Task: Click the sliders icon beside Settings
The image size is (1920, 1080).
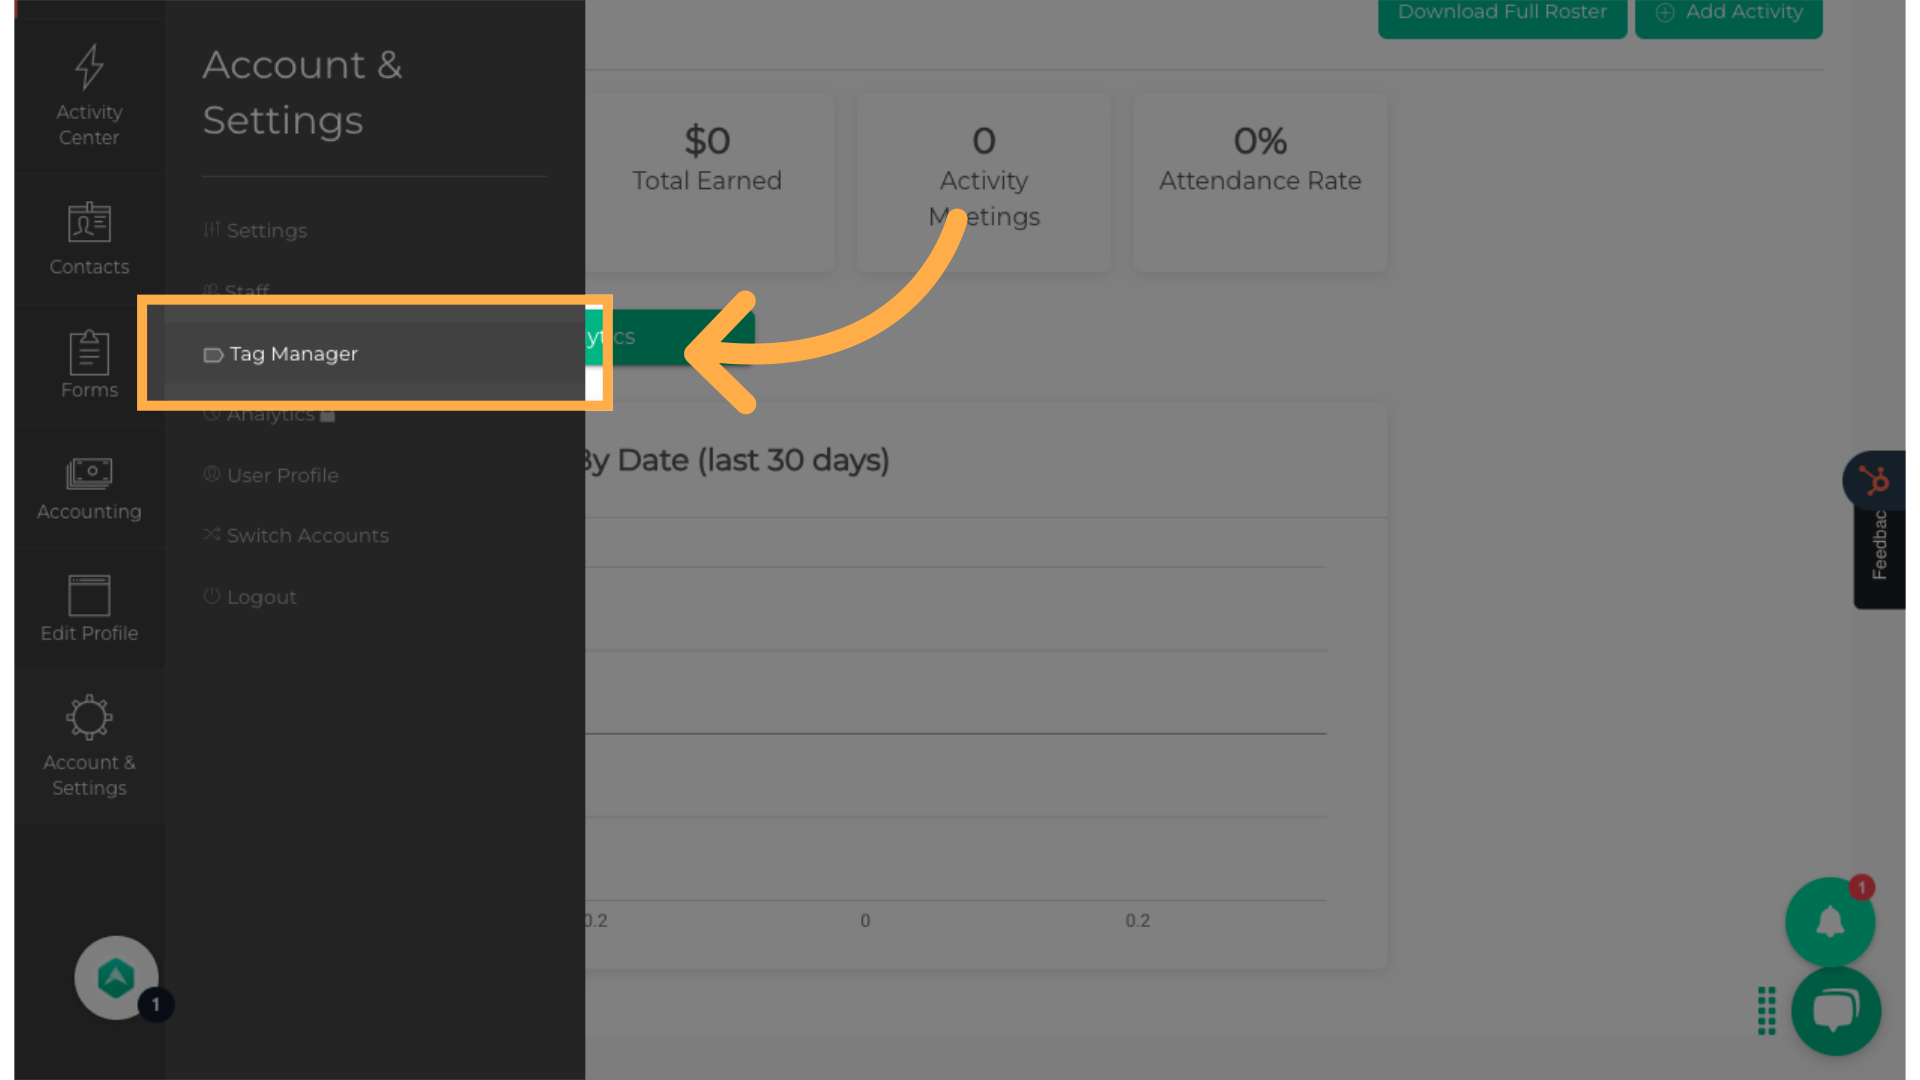Action: point(211,229)
